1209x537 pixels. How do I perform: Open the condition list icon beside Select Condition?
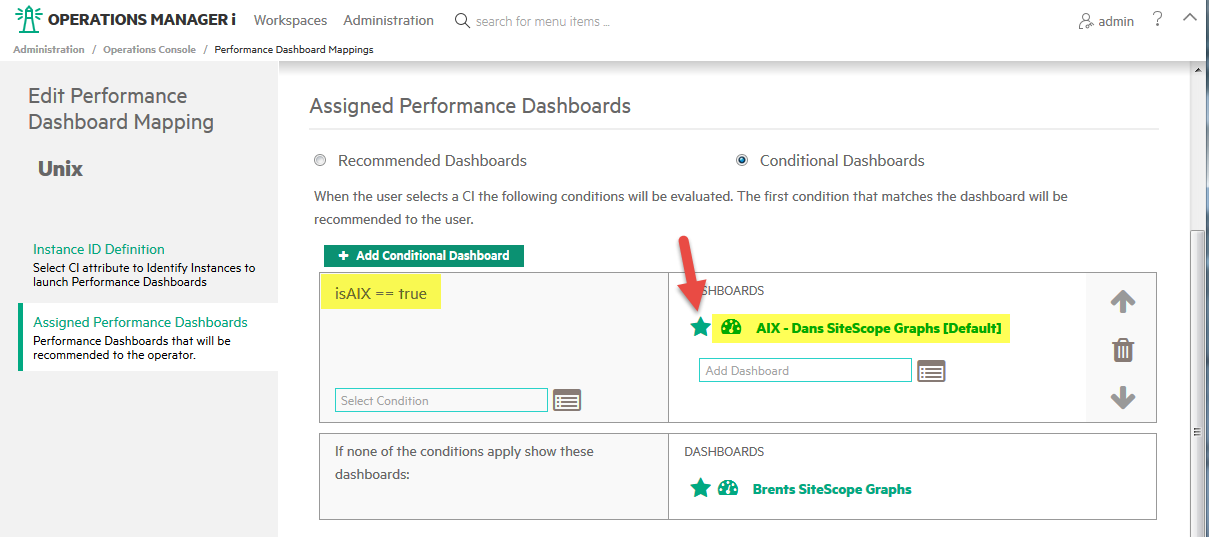click(567, 400)
